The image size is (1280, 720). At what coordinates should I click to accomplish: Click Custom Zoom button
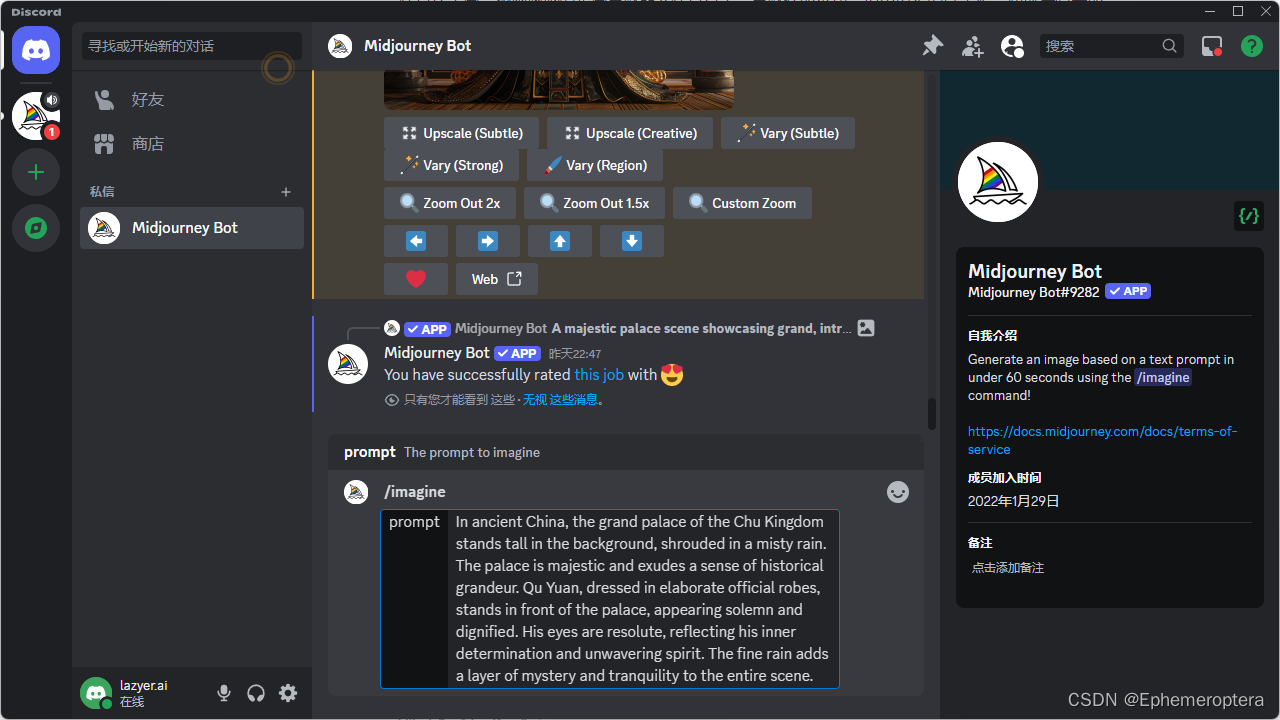(x=742, y=203)
